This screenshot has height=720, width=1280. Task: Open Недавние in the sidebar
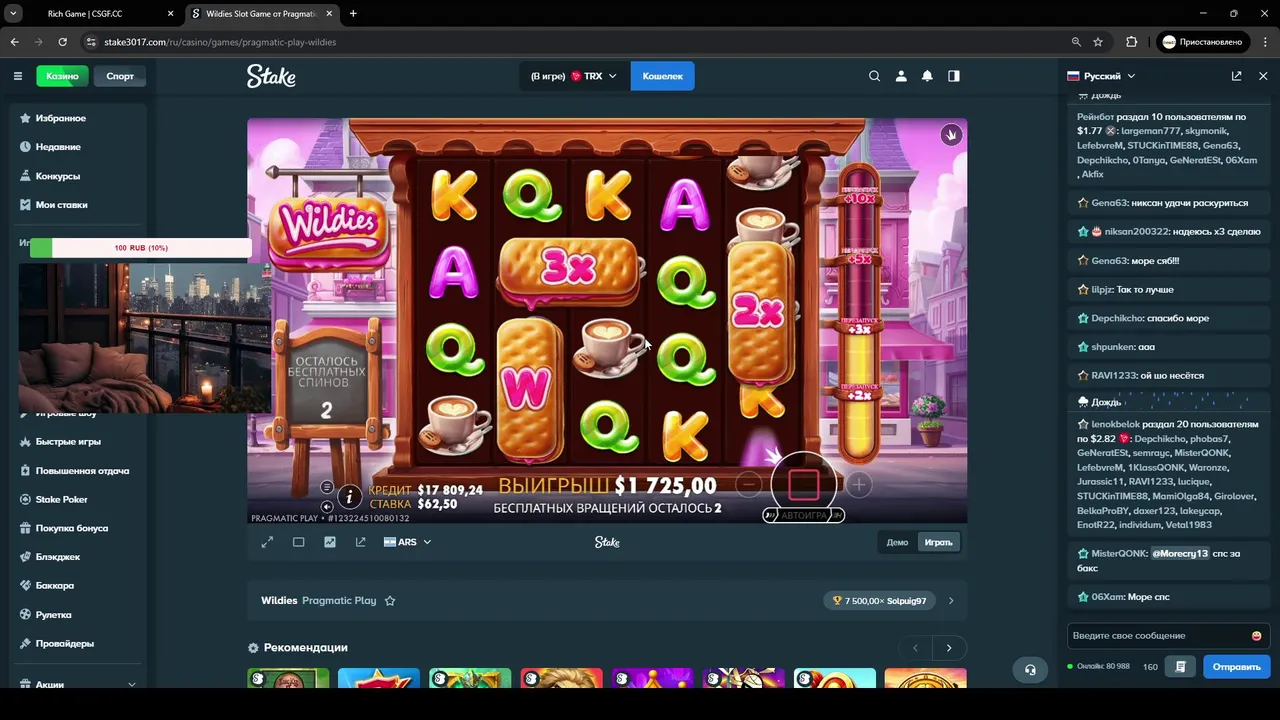(58, 147)
